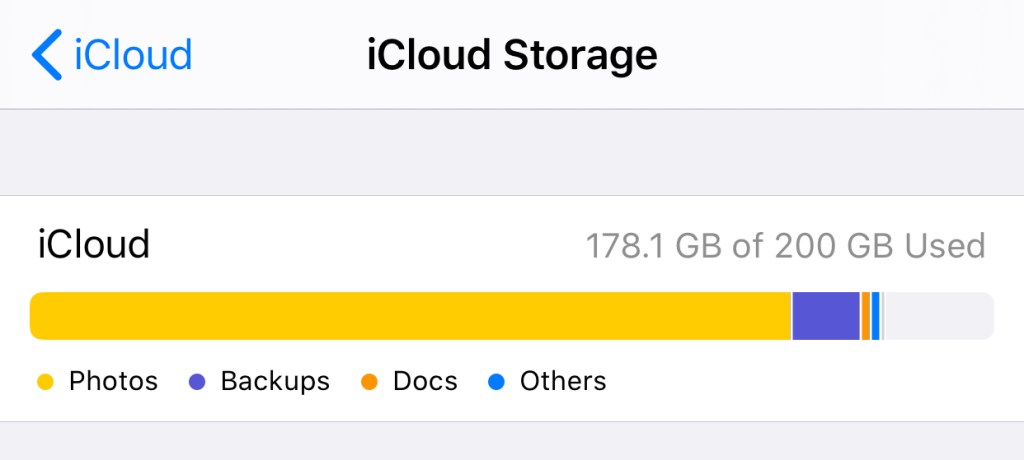The image size is (1024, 460).
Task: Tap the empty gray area above storage card
Action: click(512, 152)
